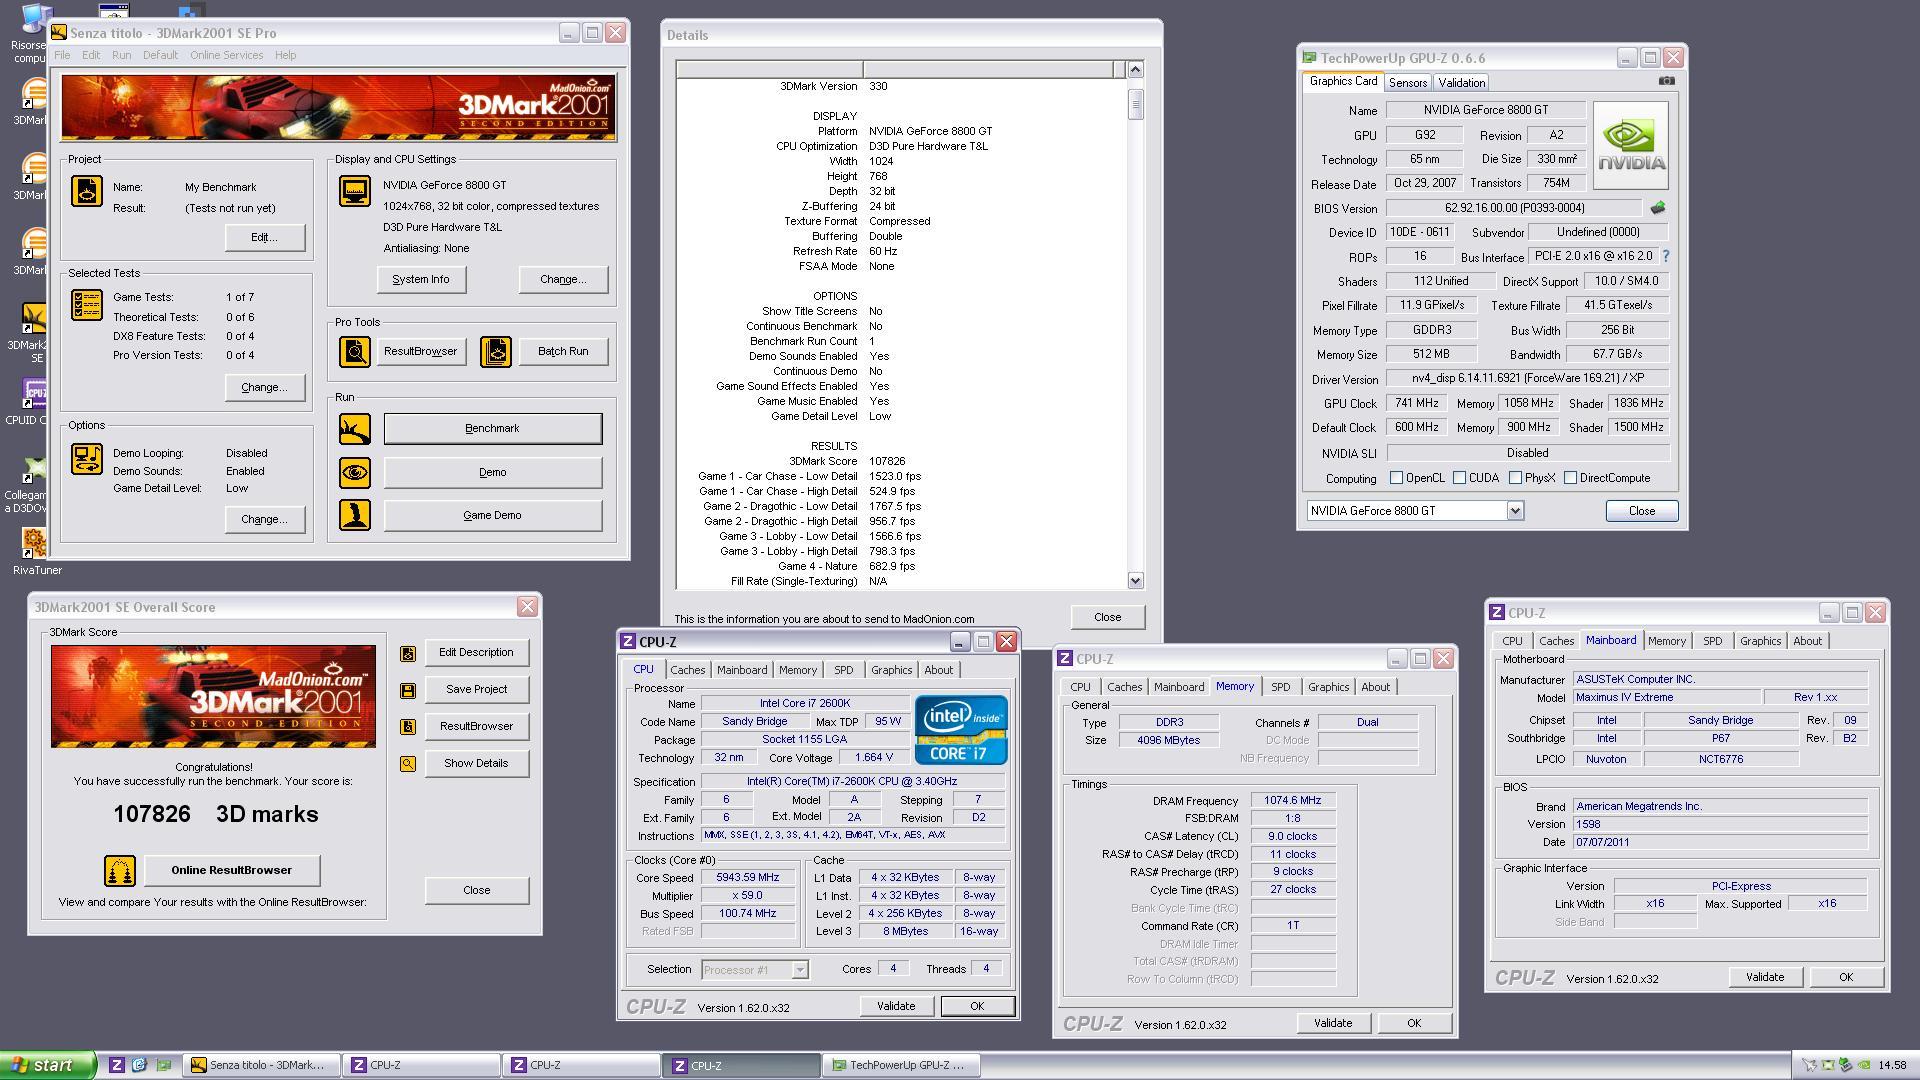The image size is (1920, 1080).
Task: Click the Intel Core i7 logo in CPU-Z
Action: [961, 730]
